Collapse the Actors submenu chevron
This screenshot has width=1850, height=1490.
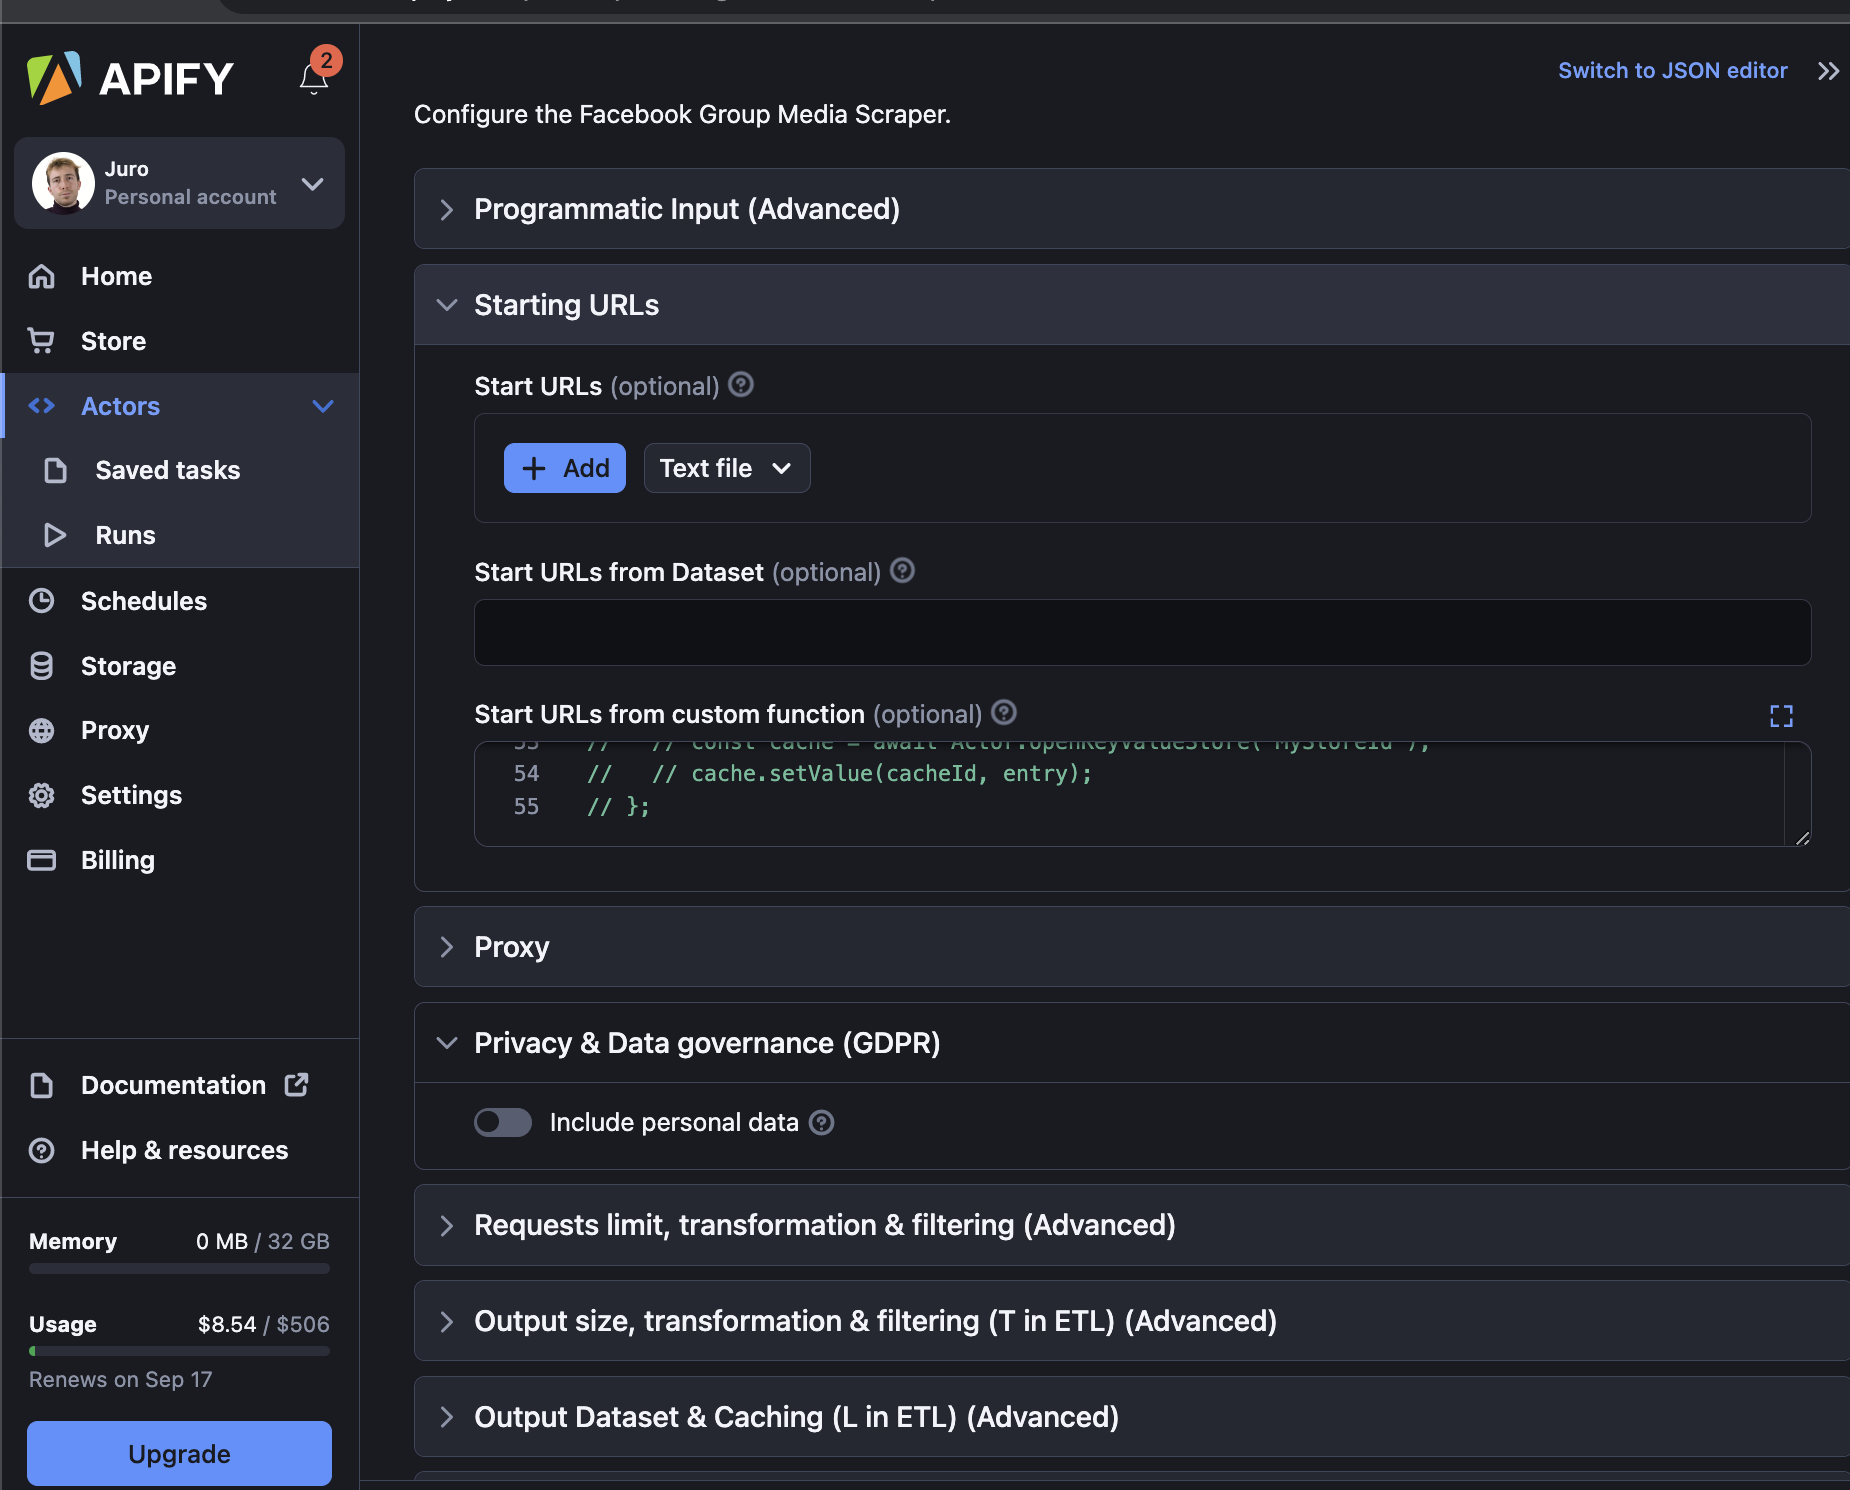[x=322, y=406]
